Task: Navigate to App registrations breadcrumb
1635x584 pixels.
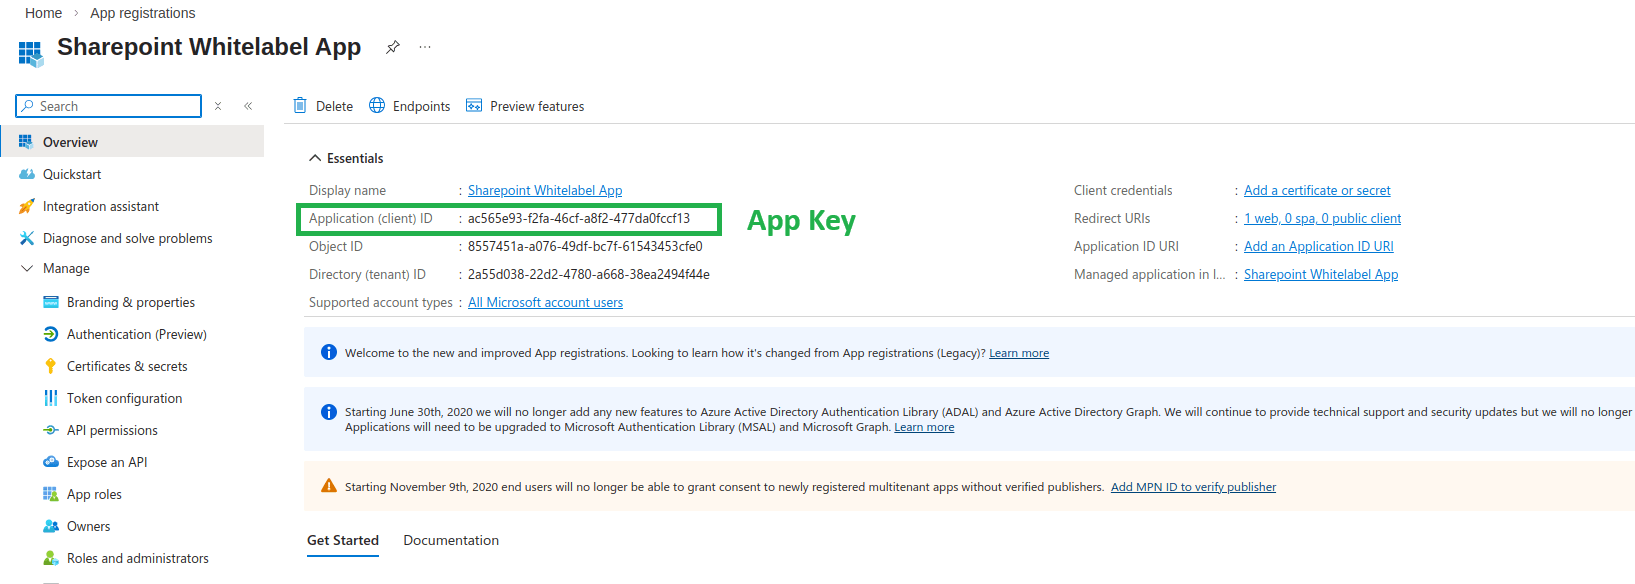Action: tap(143, 13)
